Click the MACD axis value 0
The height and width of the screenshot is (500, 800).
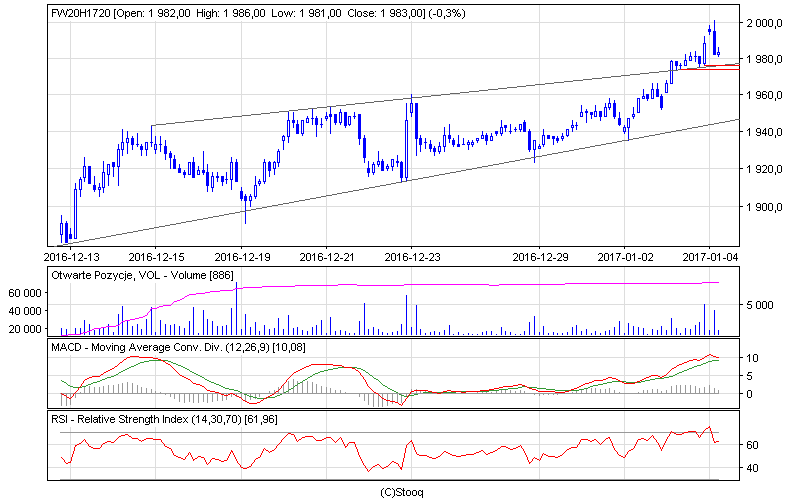point(749,394)
